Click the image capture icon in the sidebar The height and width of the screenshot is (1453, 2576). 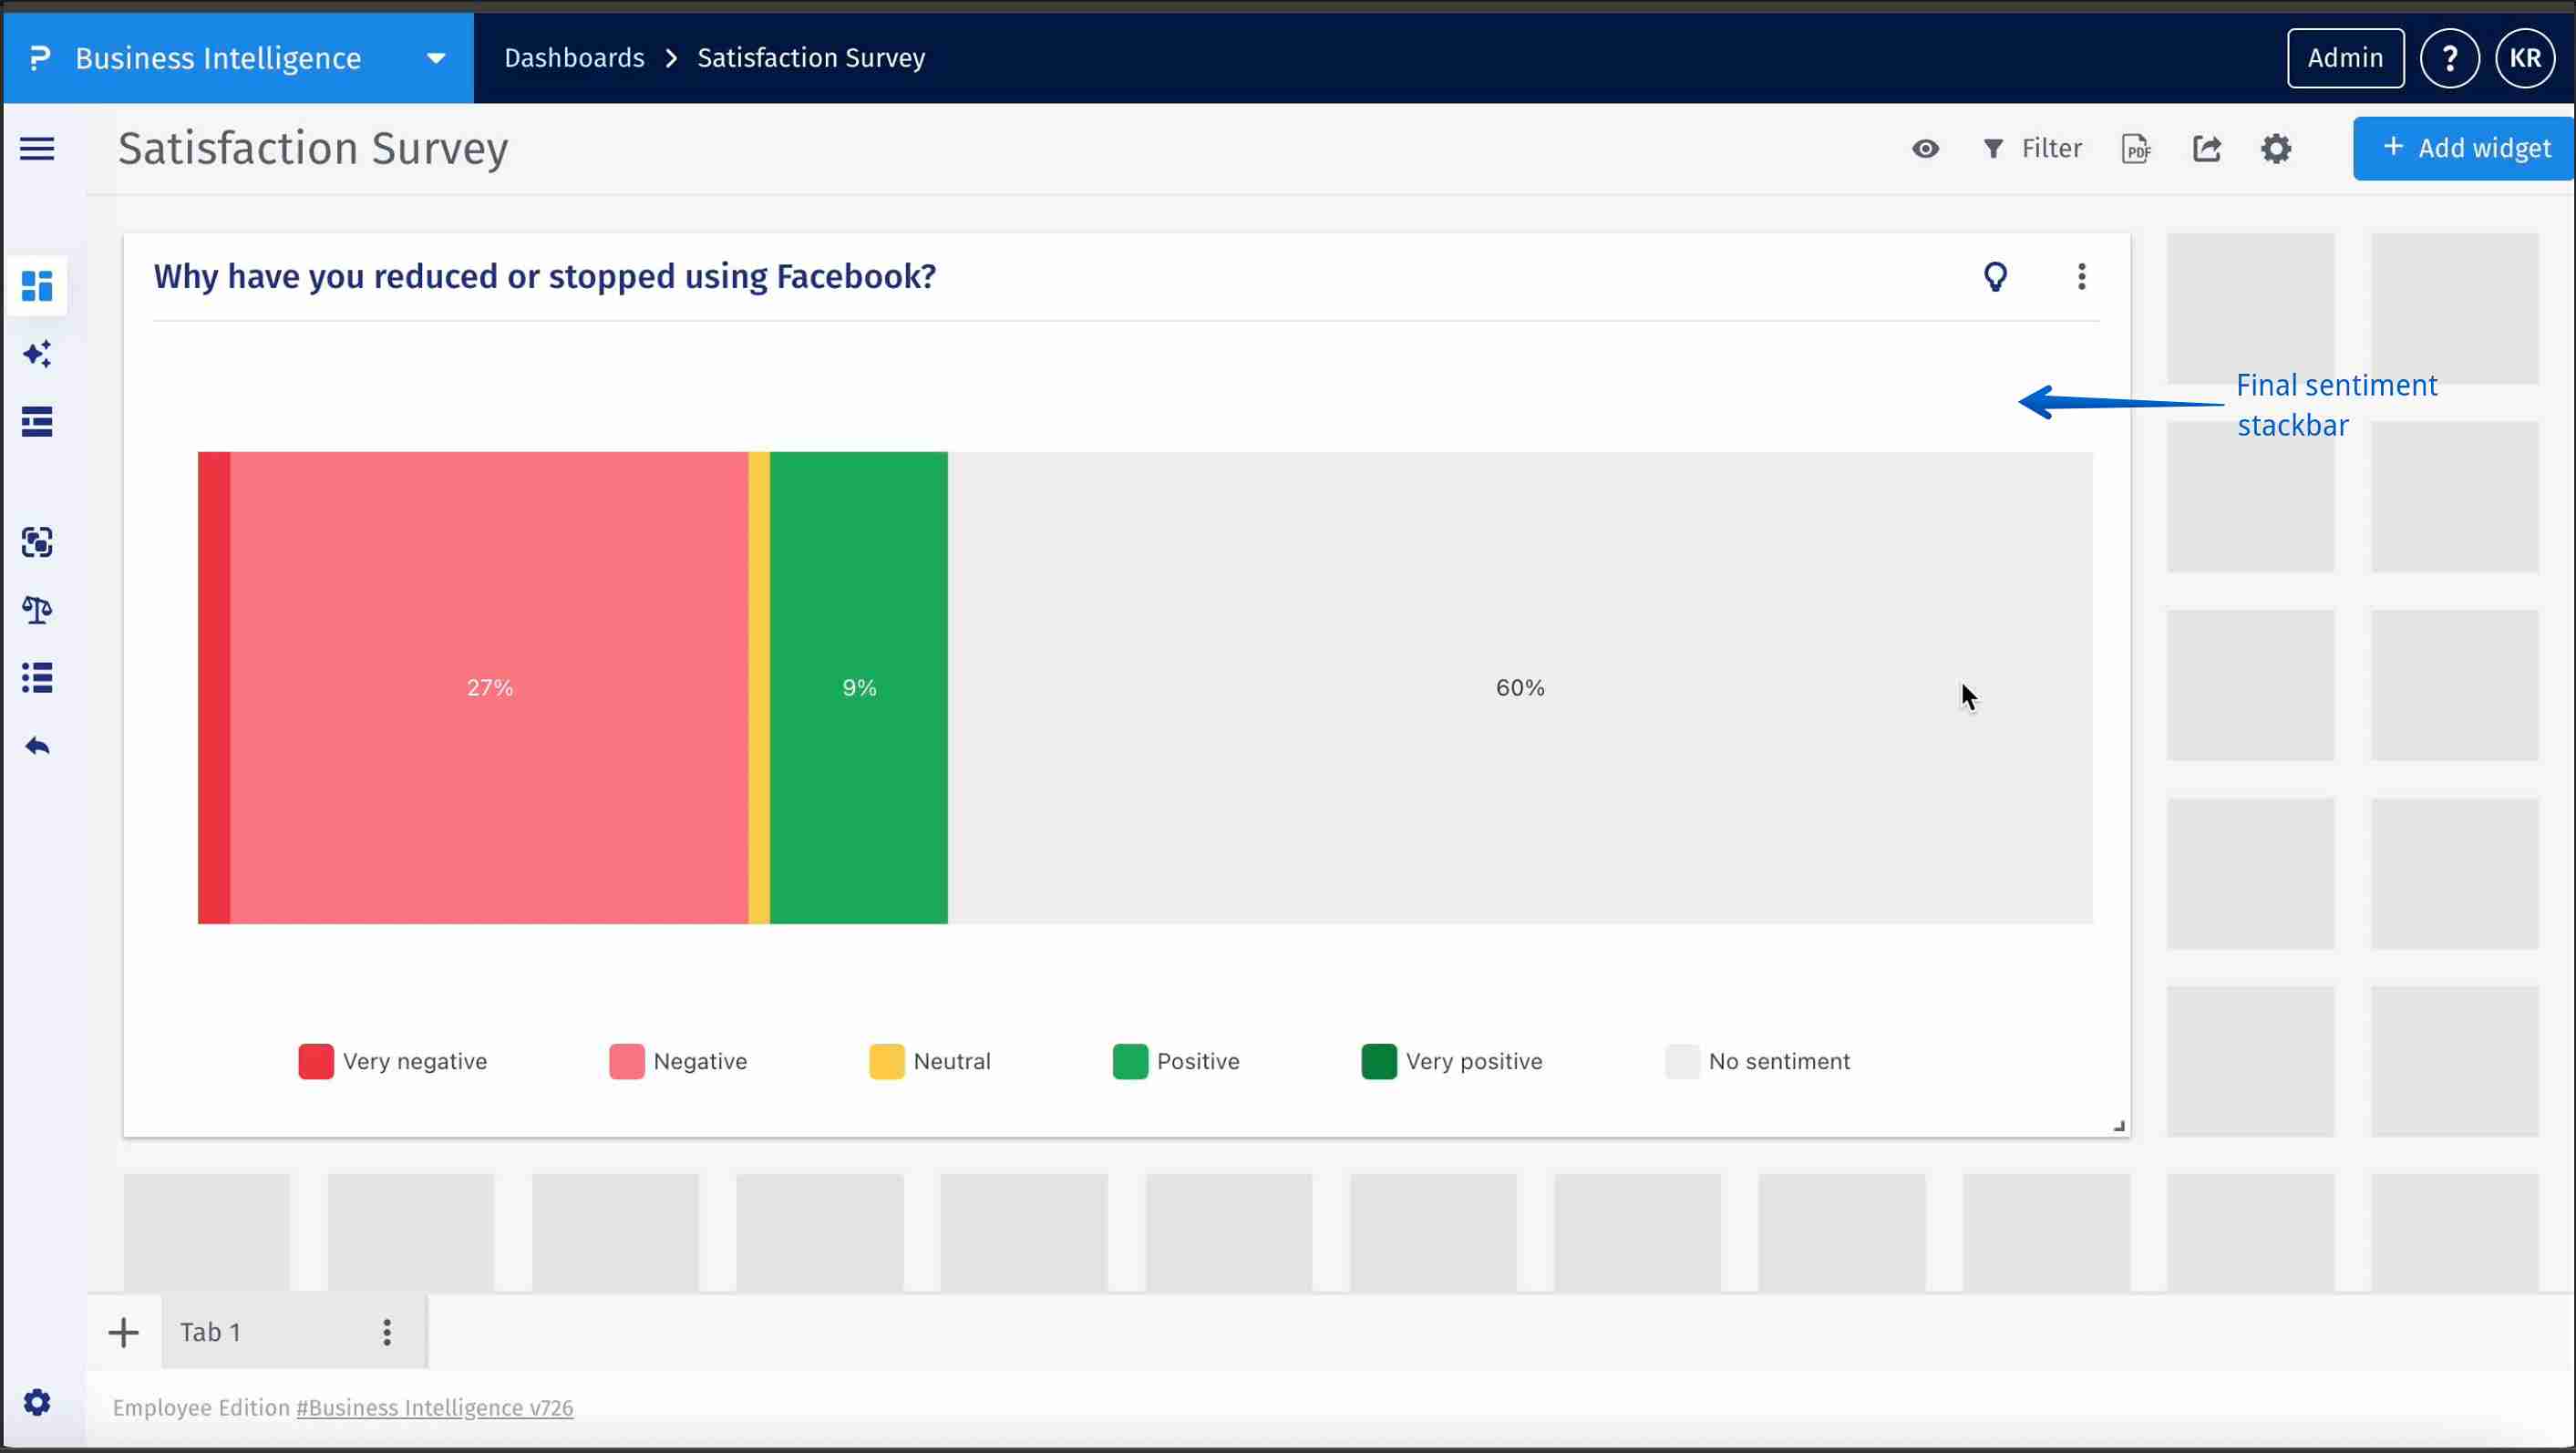click(37, 542)
